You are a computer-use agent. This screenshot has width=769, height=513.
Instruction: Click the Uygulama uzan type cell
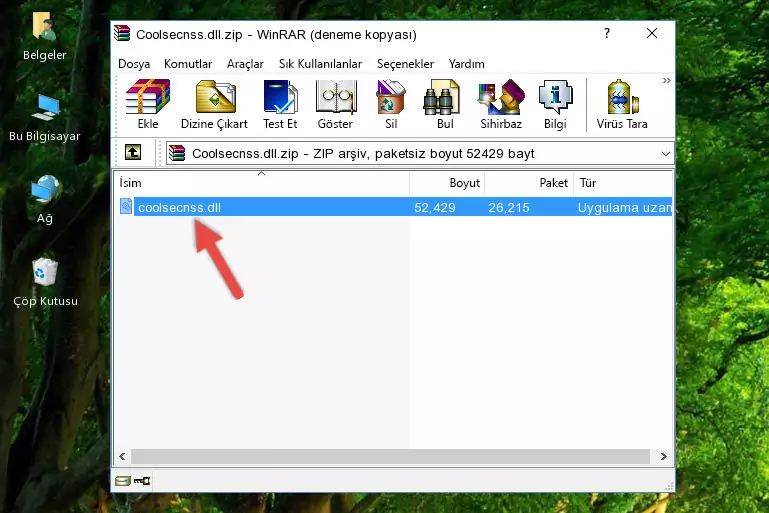(624, 207)
